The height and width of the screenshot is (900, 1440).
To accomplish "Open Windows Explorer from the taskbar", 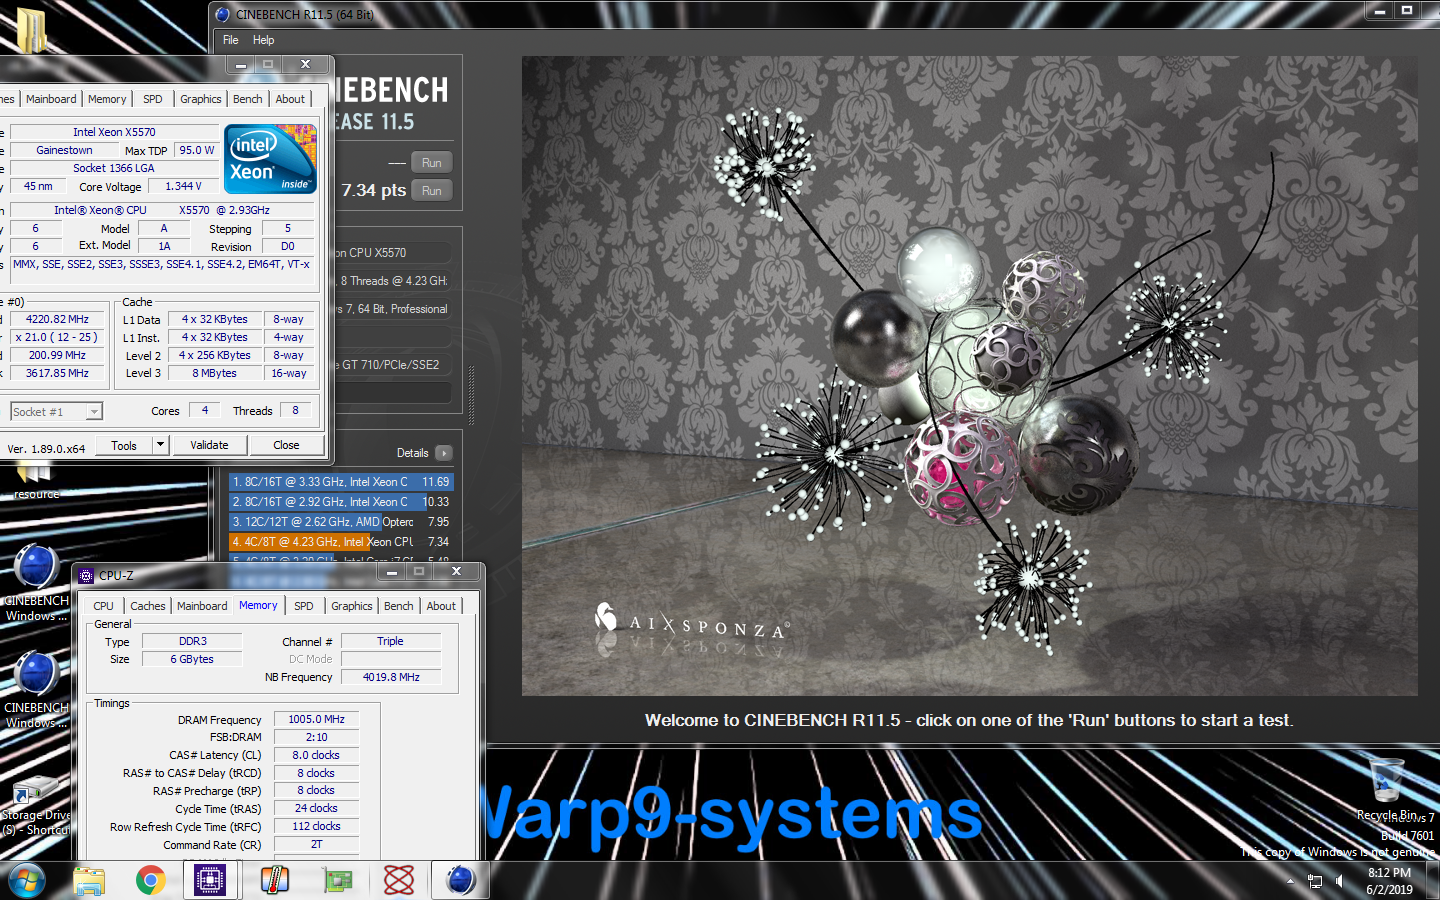I will coord(89,881).
